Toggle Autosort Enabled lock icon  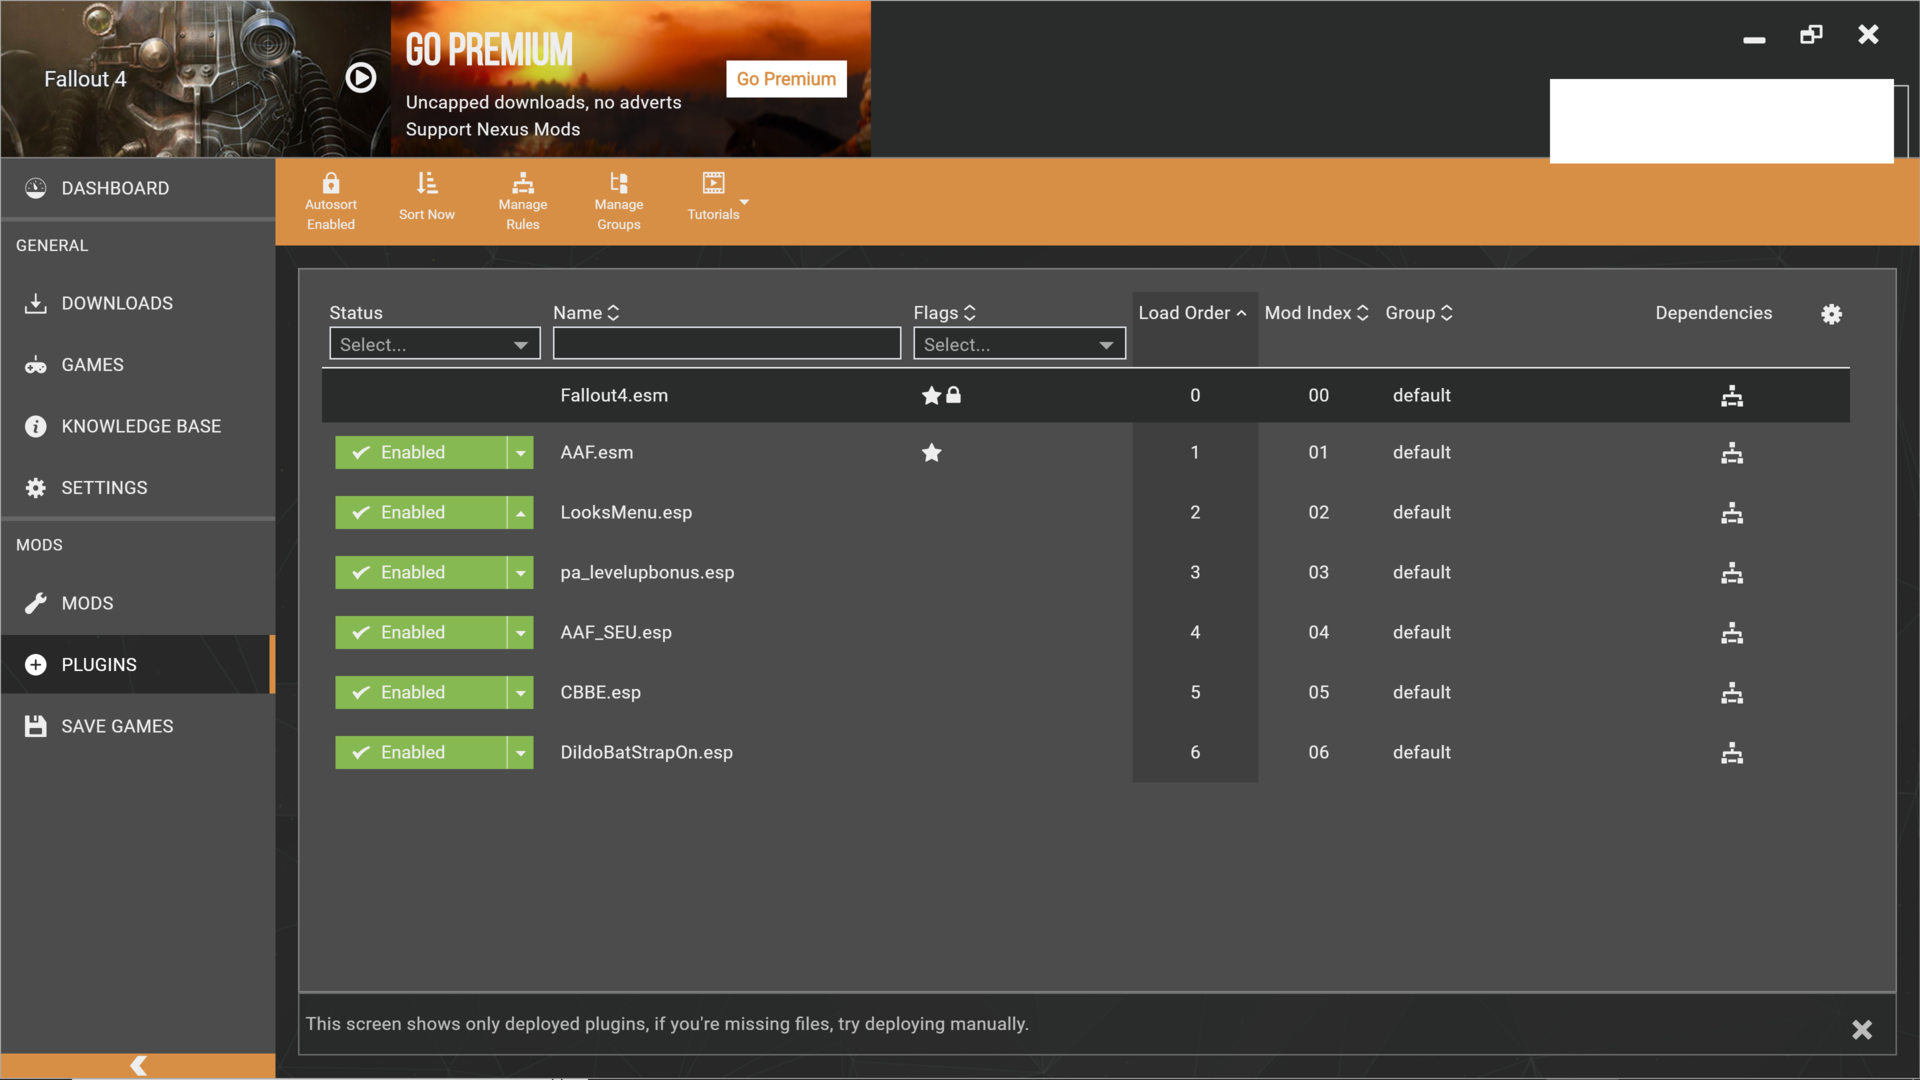pyautogui.click(x=331, y=184)
